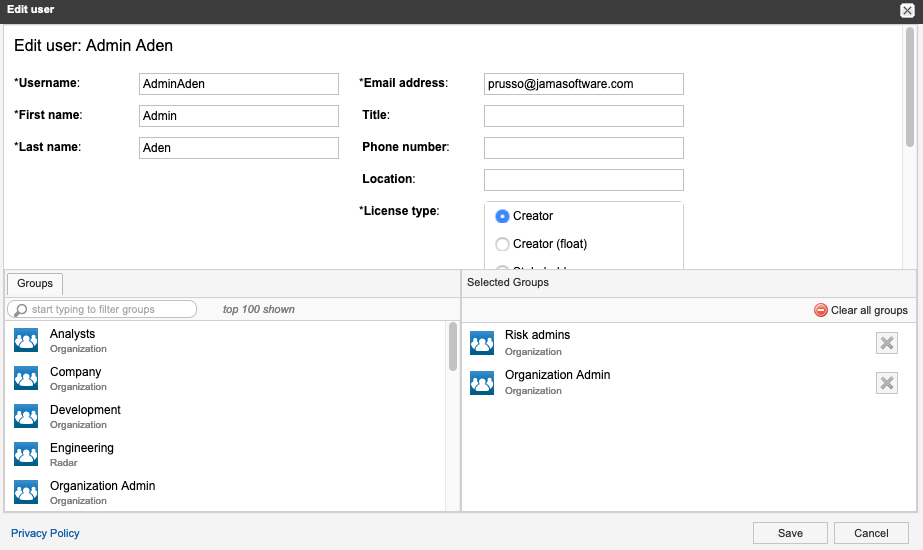923x550 pixels.
Task: Click the Selected Groups header
Action: (508, 283)
